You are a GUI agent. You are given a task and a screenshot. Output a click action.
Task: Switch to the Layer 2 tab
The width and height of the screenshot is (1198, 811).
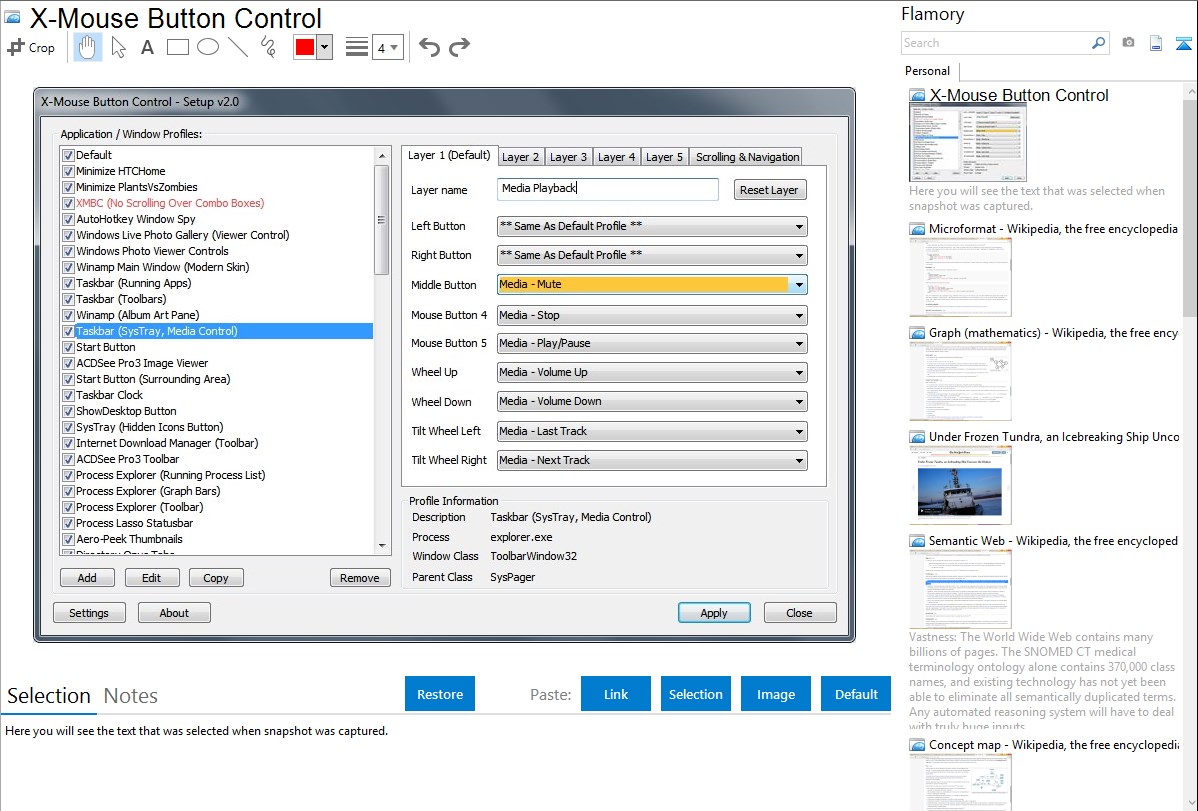coord(520,157)
